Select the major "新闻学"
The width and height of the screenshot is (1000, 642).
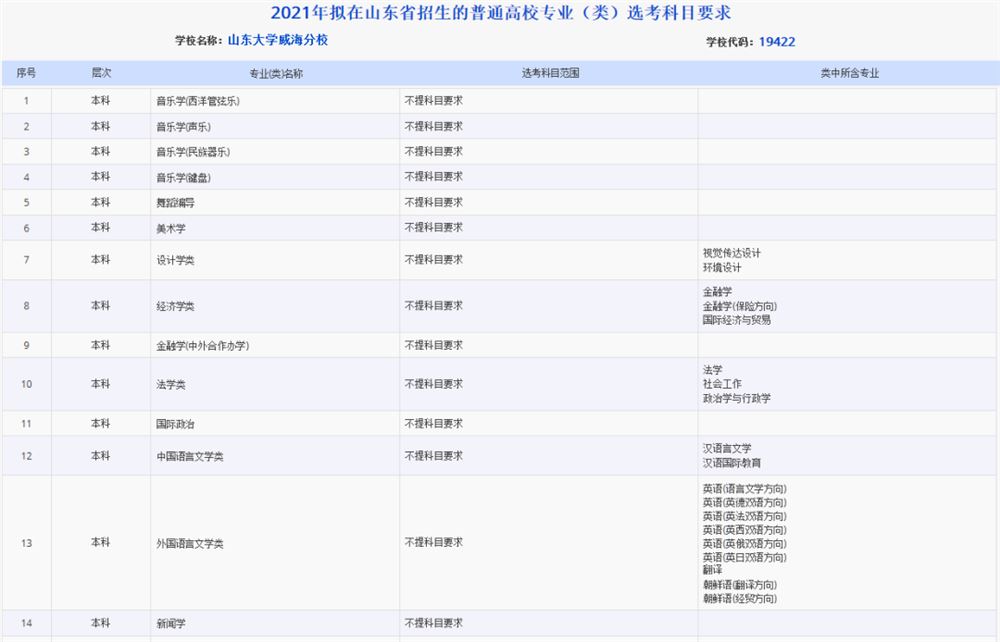(171, 624)
